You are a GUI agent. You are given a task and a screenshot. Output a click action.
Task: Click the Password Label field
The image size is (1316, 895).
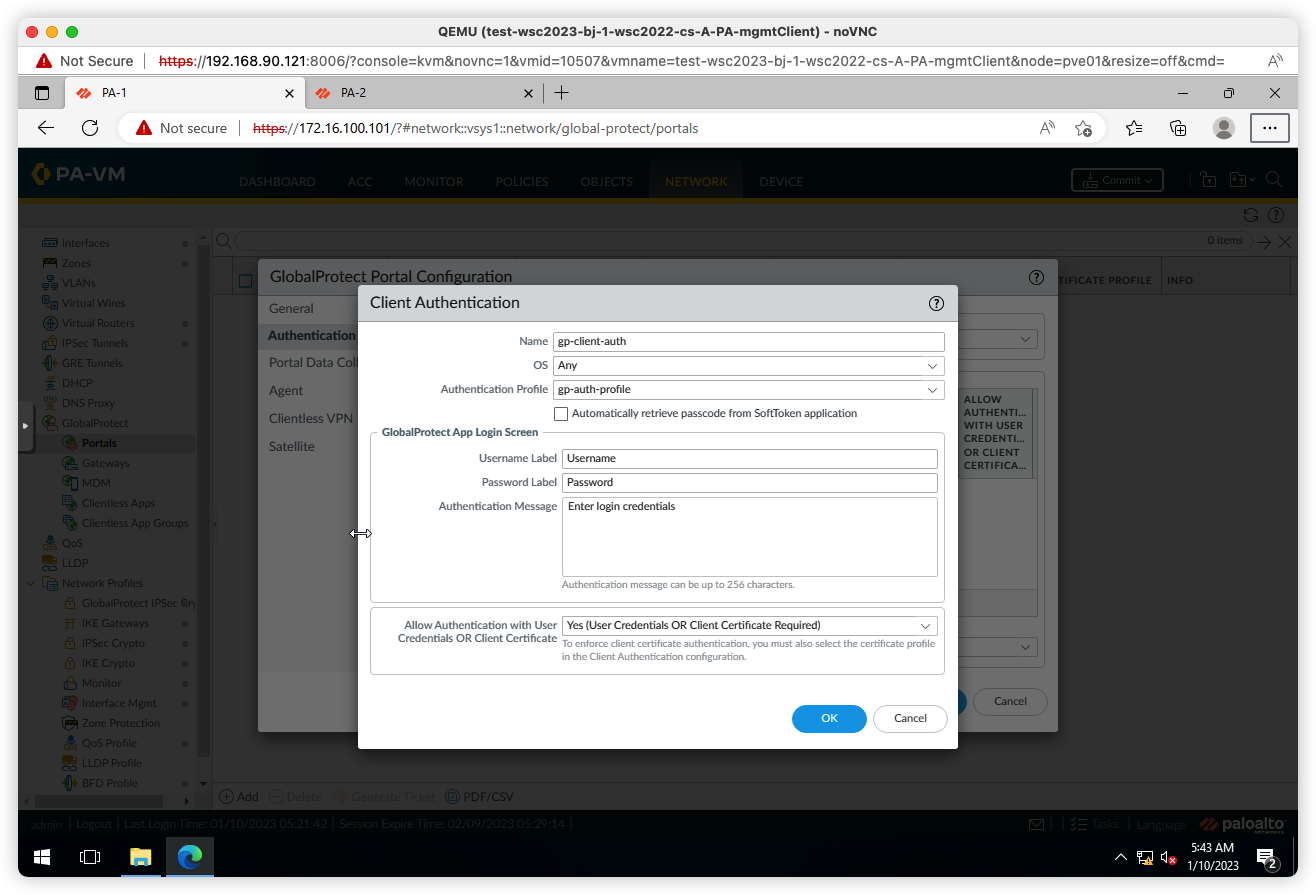(x=749, y=482)
